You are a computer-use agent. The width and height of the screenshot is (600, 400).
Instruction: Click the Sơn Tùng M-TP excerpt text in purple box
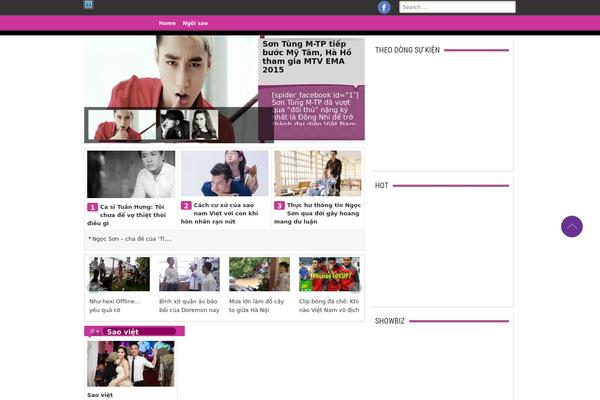coord(315,109)
